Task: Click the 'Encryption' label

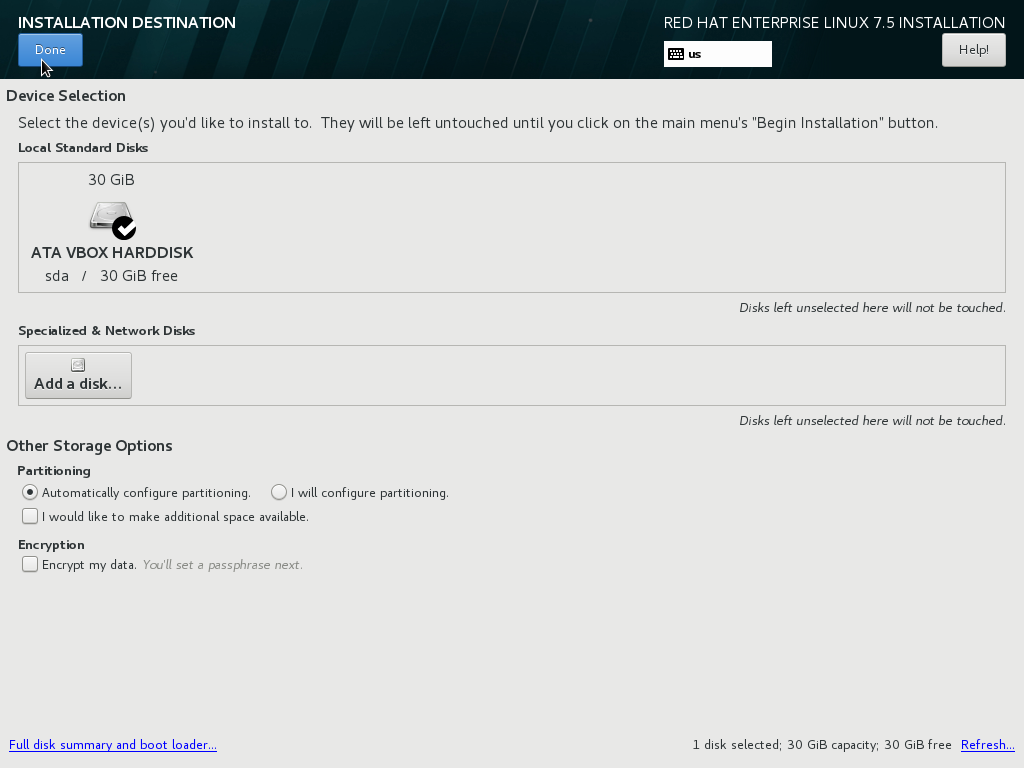Action: [51, 545]
